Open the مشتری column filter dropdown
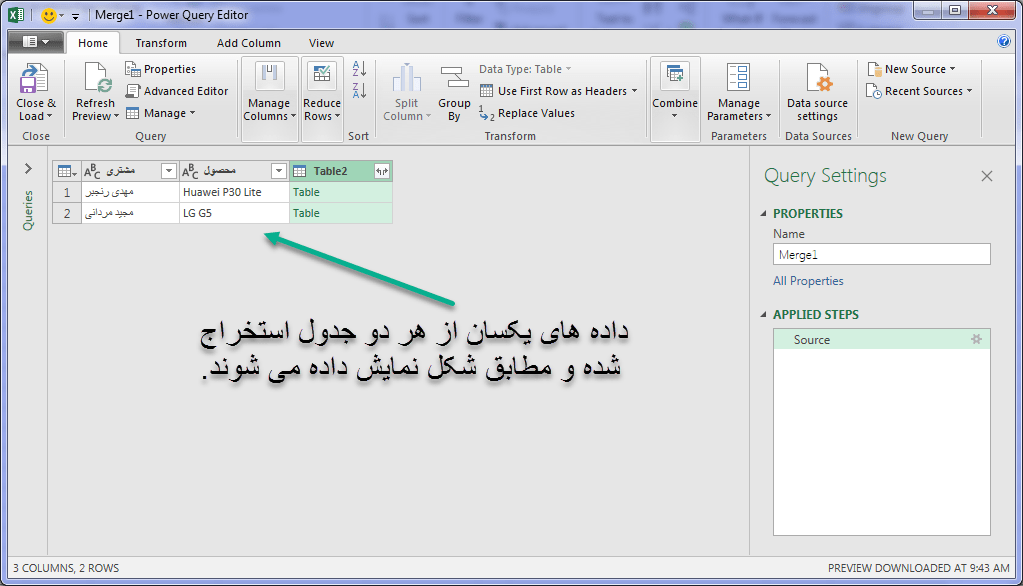The image size is (1023, 586). tap(168, 172)
